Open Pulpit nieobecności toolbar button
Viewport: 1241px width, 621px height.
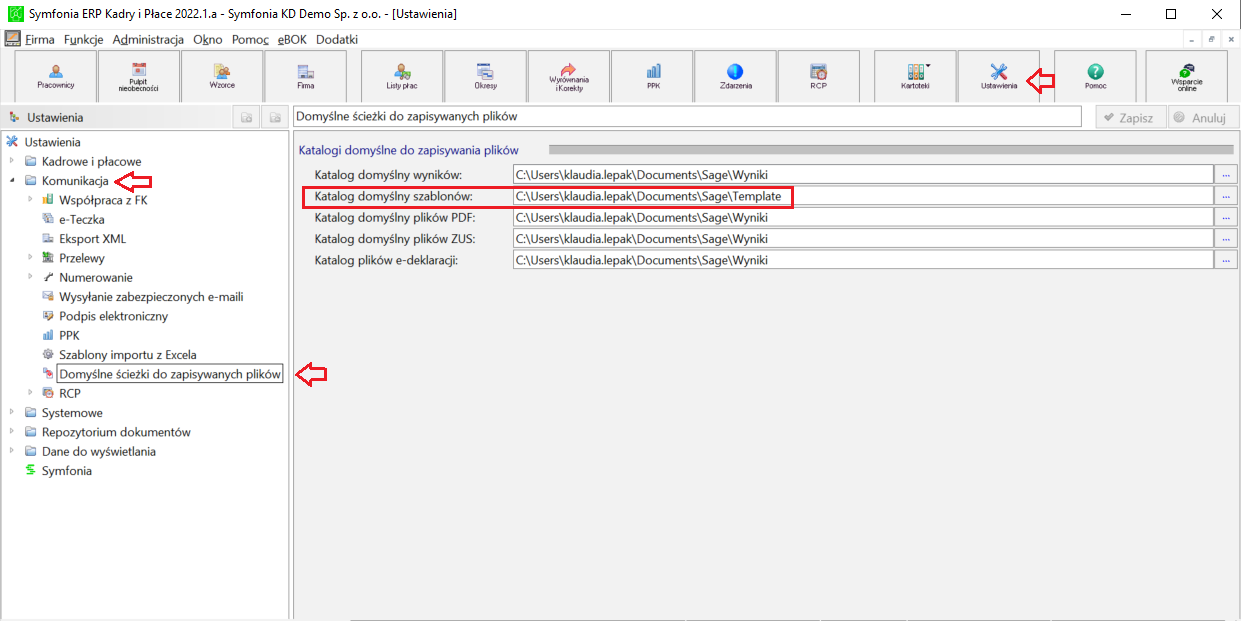[x=139, y=76]
